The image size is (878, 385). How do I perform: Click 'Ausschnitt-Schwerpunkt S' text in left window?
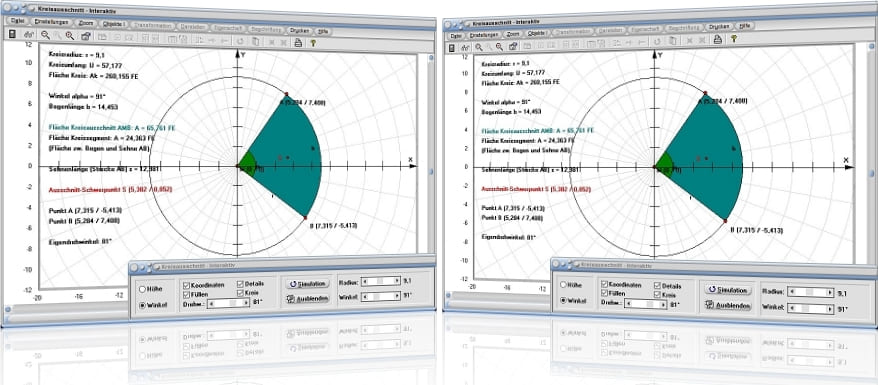(x=88, y=189)
